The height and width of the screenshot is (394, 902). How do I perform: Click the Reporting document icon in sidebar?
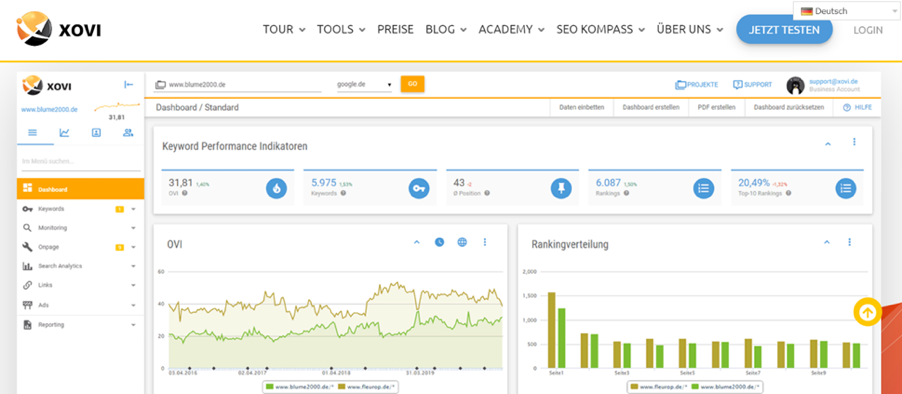tap(27, 324)
